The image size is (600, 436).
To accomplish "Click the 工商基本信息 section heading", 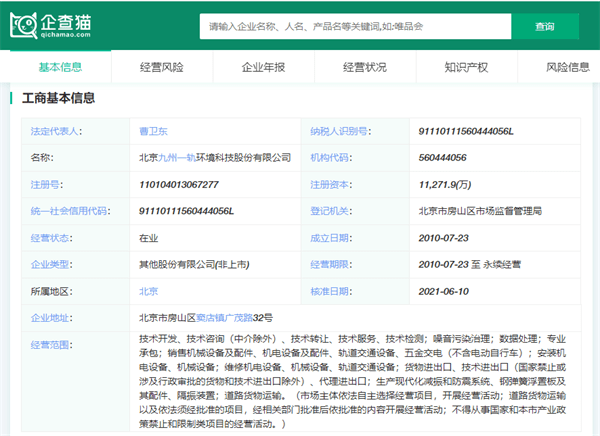I will click(x=59, y=98).
